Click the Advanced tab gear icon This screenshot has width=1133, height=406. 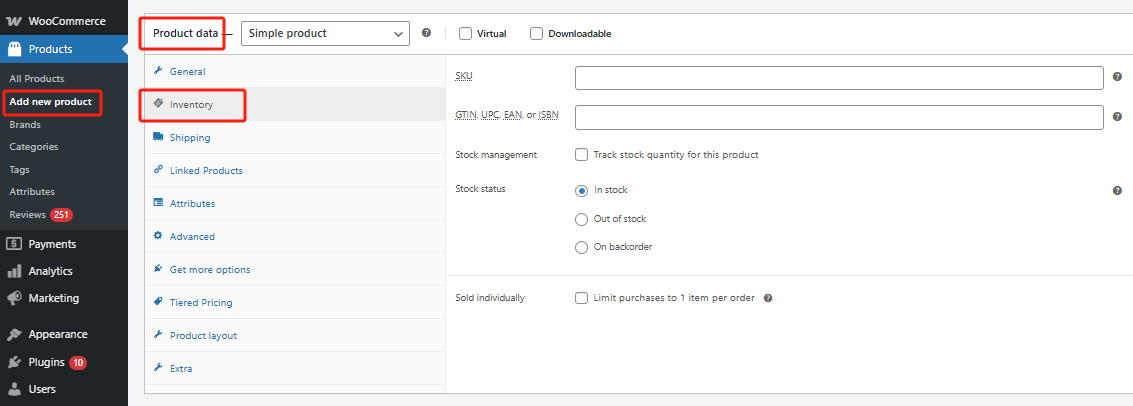158,236
